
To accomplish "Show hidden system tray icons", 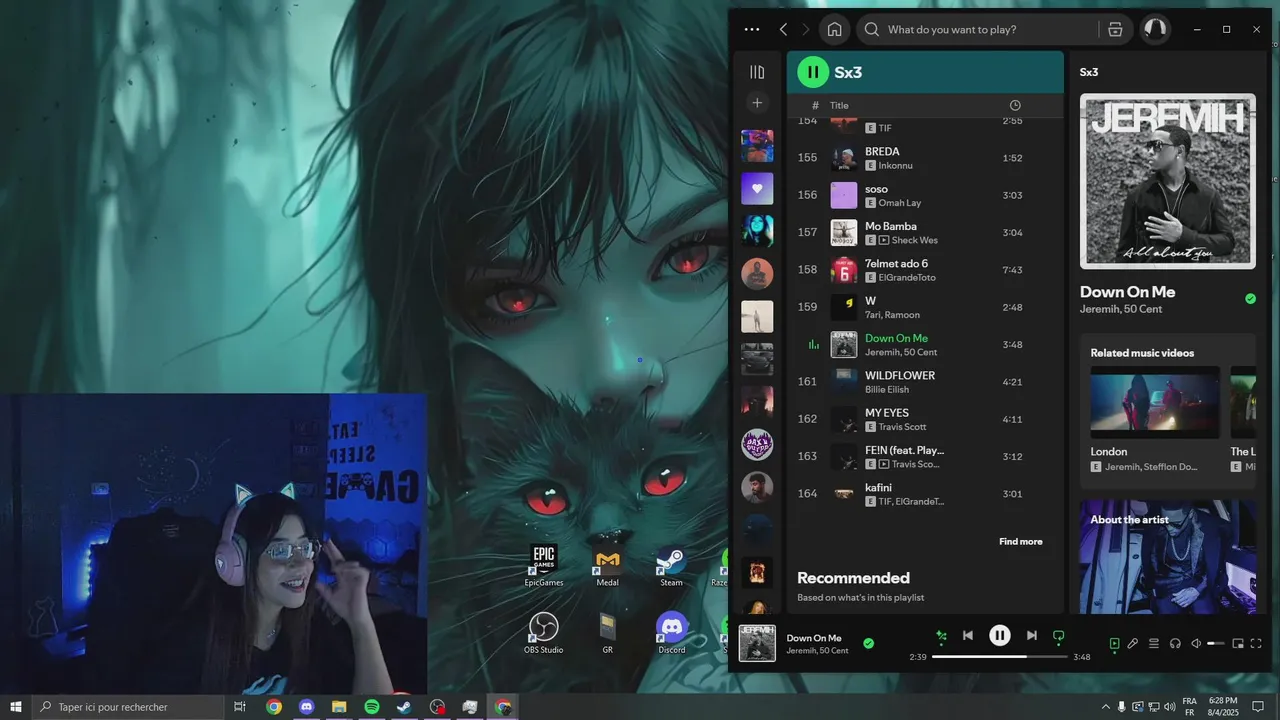I will tap(1104, 707).
